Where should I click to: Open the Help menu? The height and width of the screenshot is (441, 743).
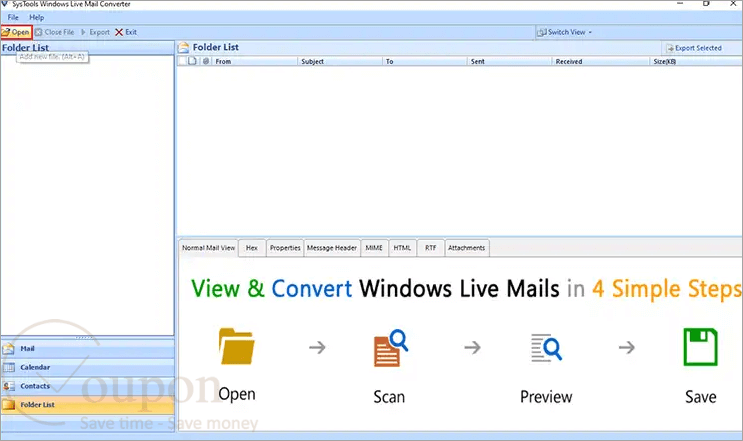click(36, 18)
